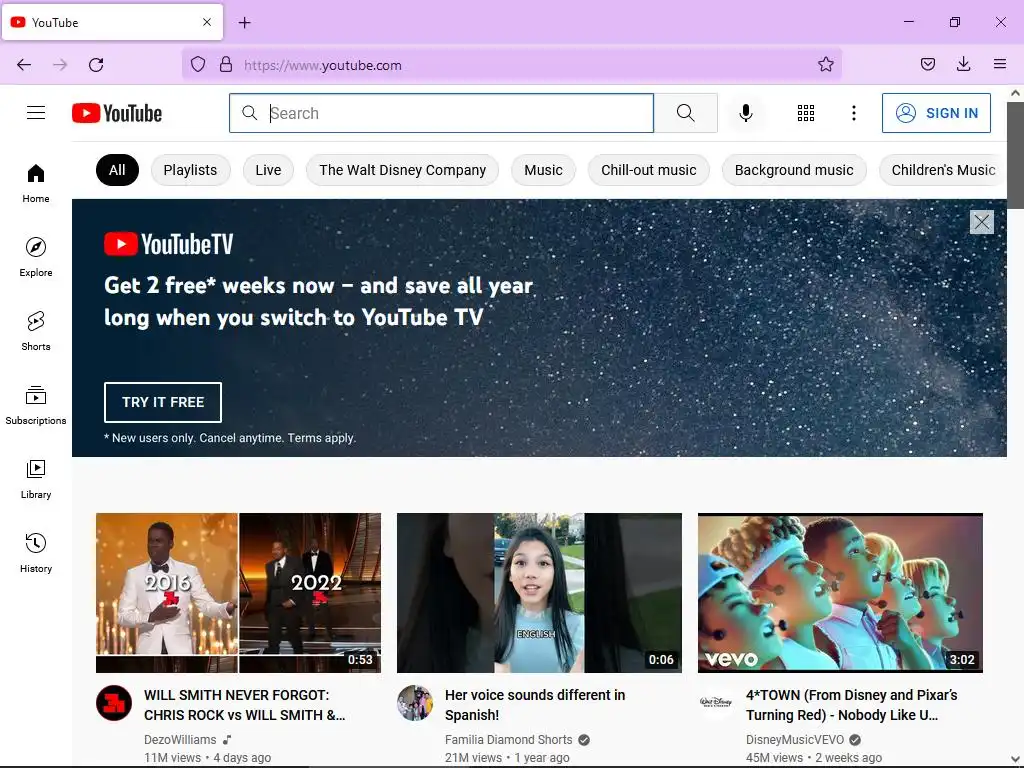Start voice search with the microphone icon
The width and height of the screenshot is (1024, 768).
[746, 113]
